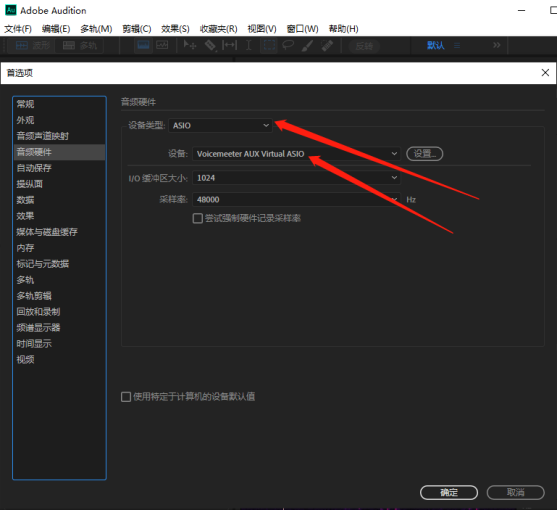Click the 反转 button in toolbar

pos(364,46)
